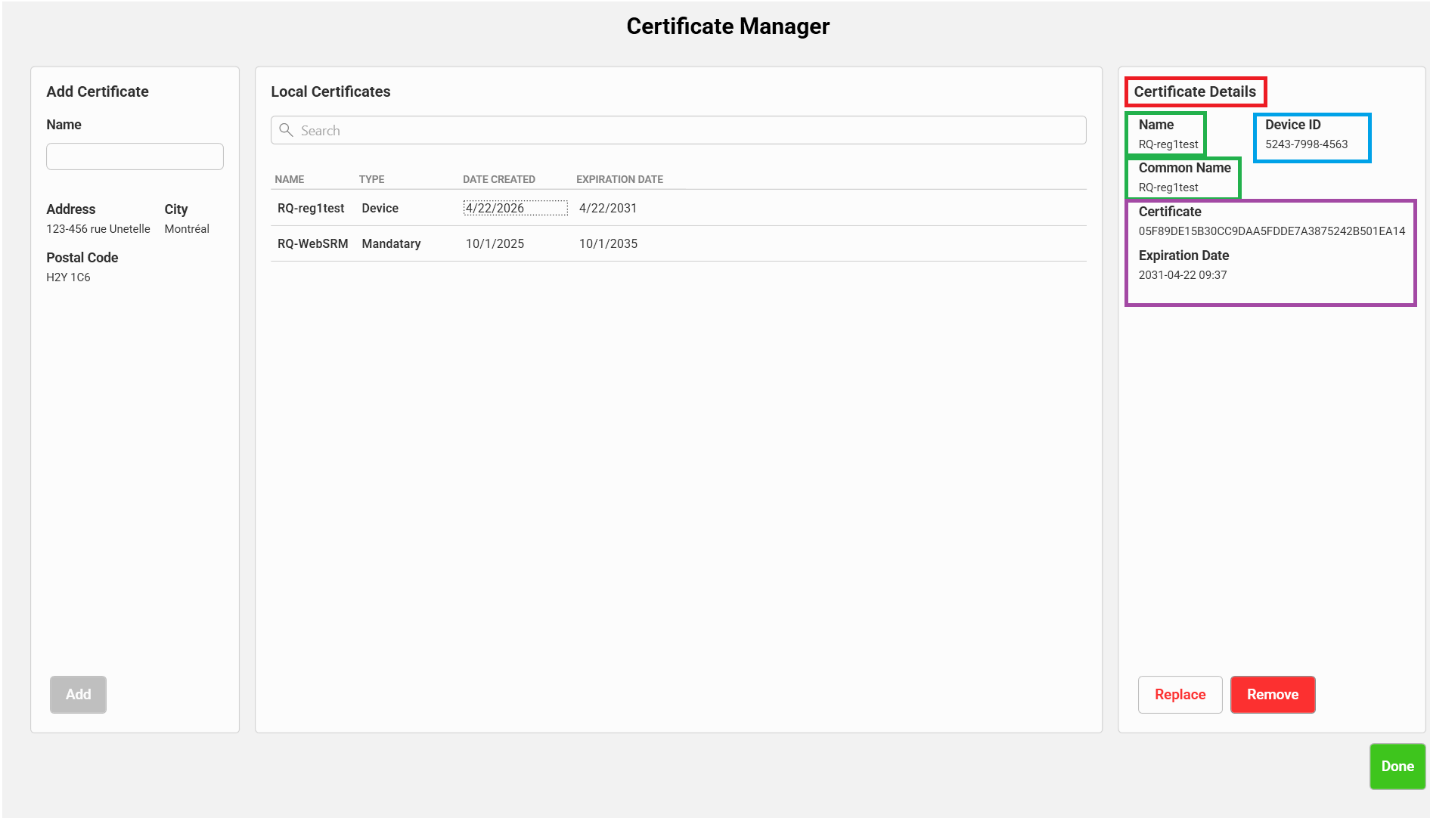Click the Local Certificates heading
The image size is (1430, 821).
tap(331, 91)
